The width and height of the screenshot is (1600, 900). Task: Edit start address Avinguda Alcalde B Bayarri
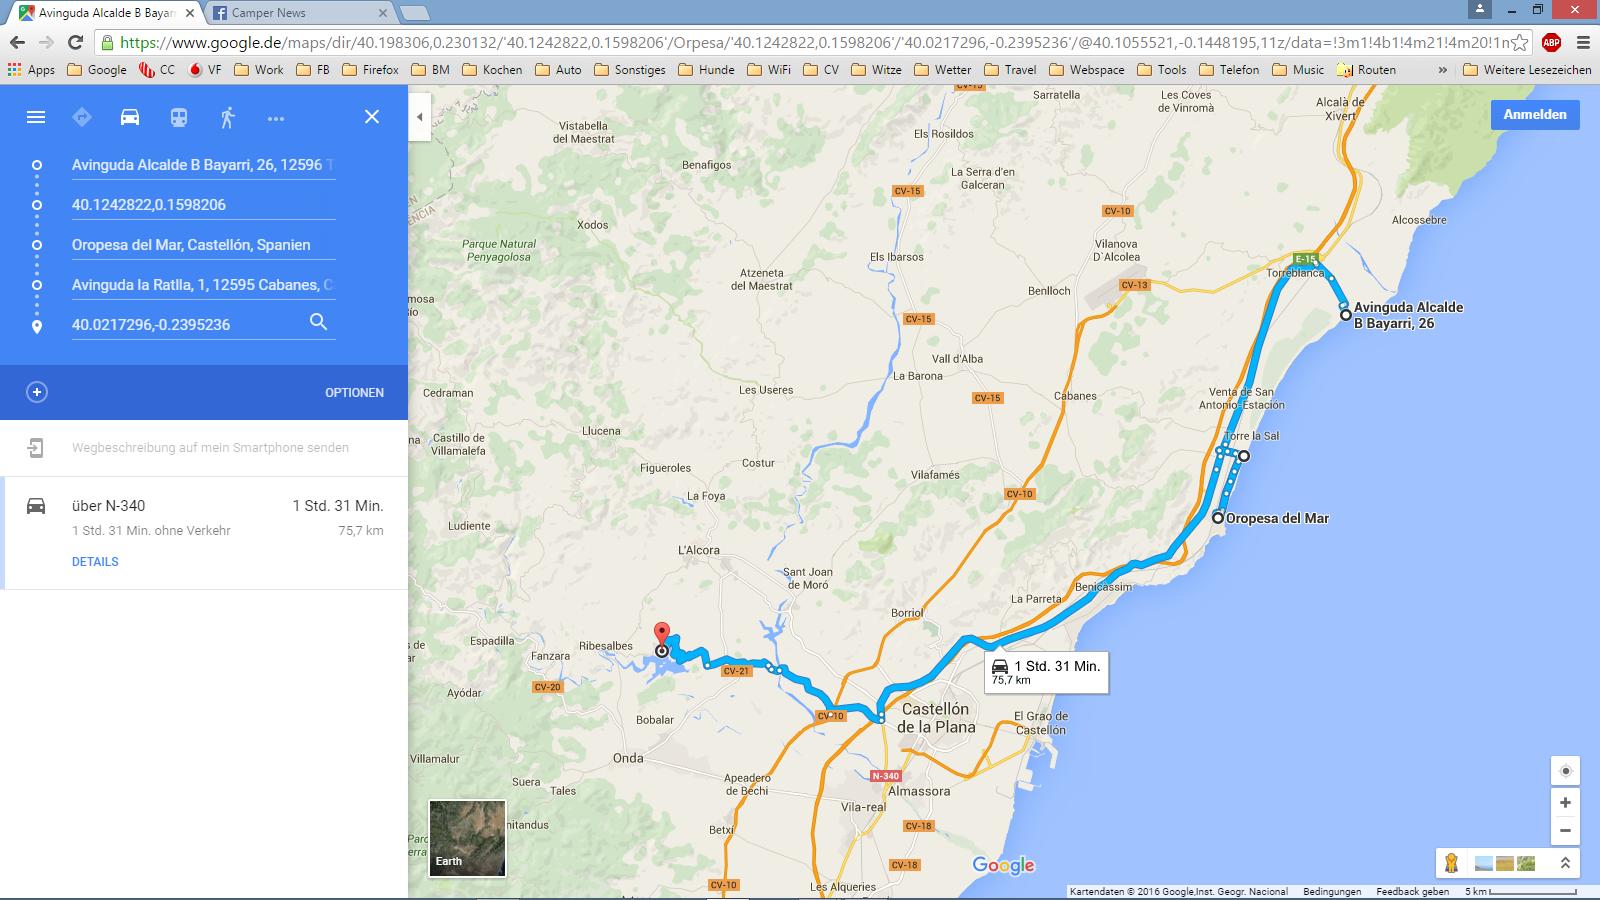203,165
